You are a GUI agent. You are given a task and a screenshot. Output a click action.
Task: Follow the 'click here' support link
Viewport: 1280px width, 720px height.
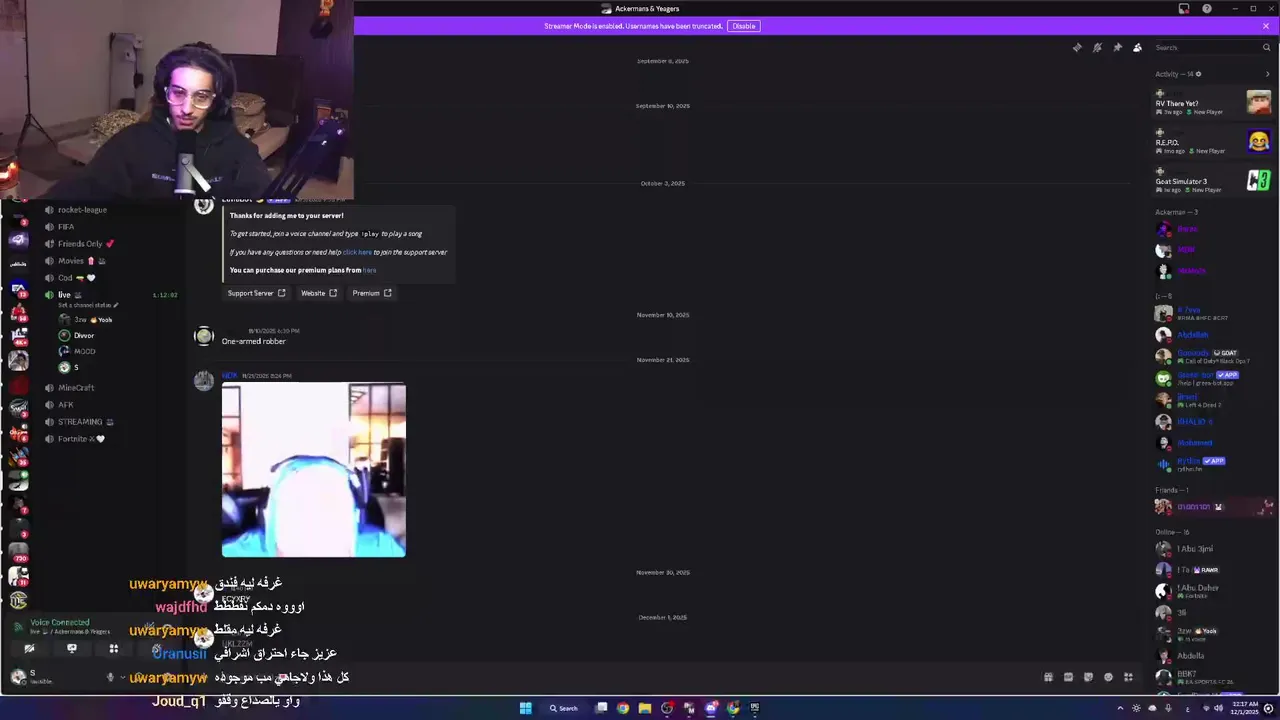point(357,252)
